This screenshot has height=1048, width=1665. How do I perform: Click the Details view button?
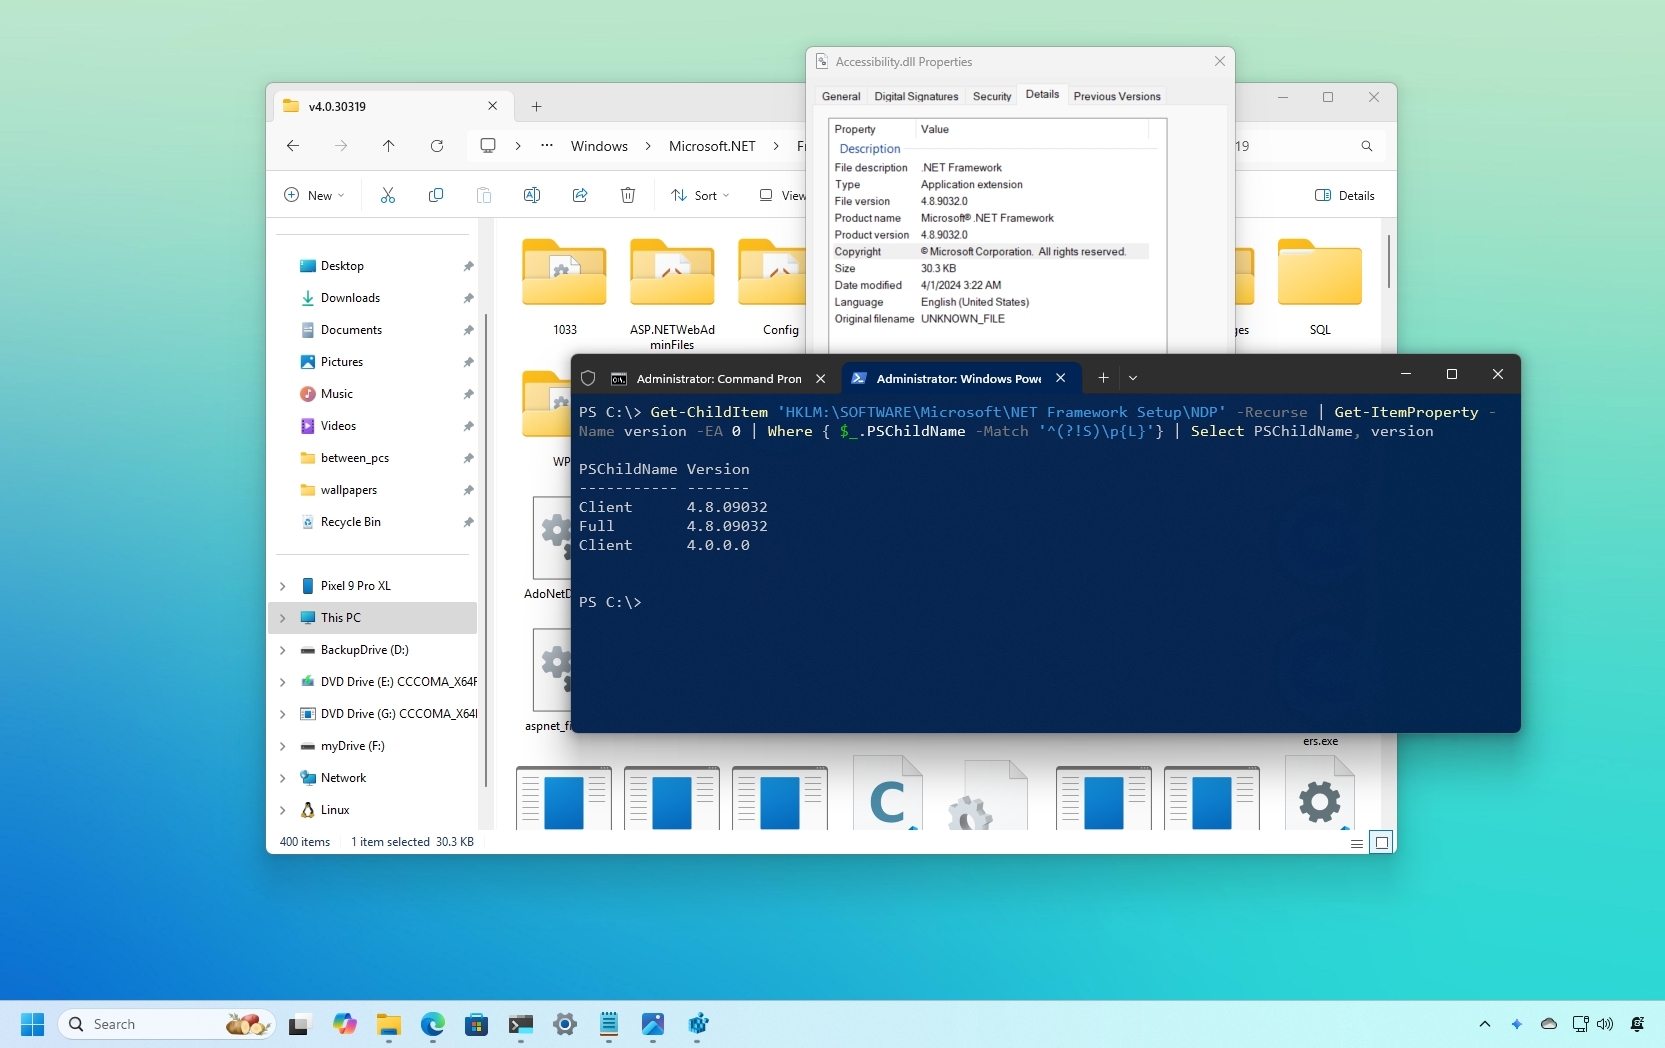coord(1344,195)
